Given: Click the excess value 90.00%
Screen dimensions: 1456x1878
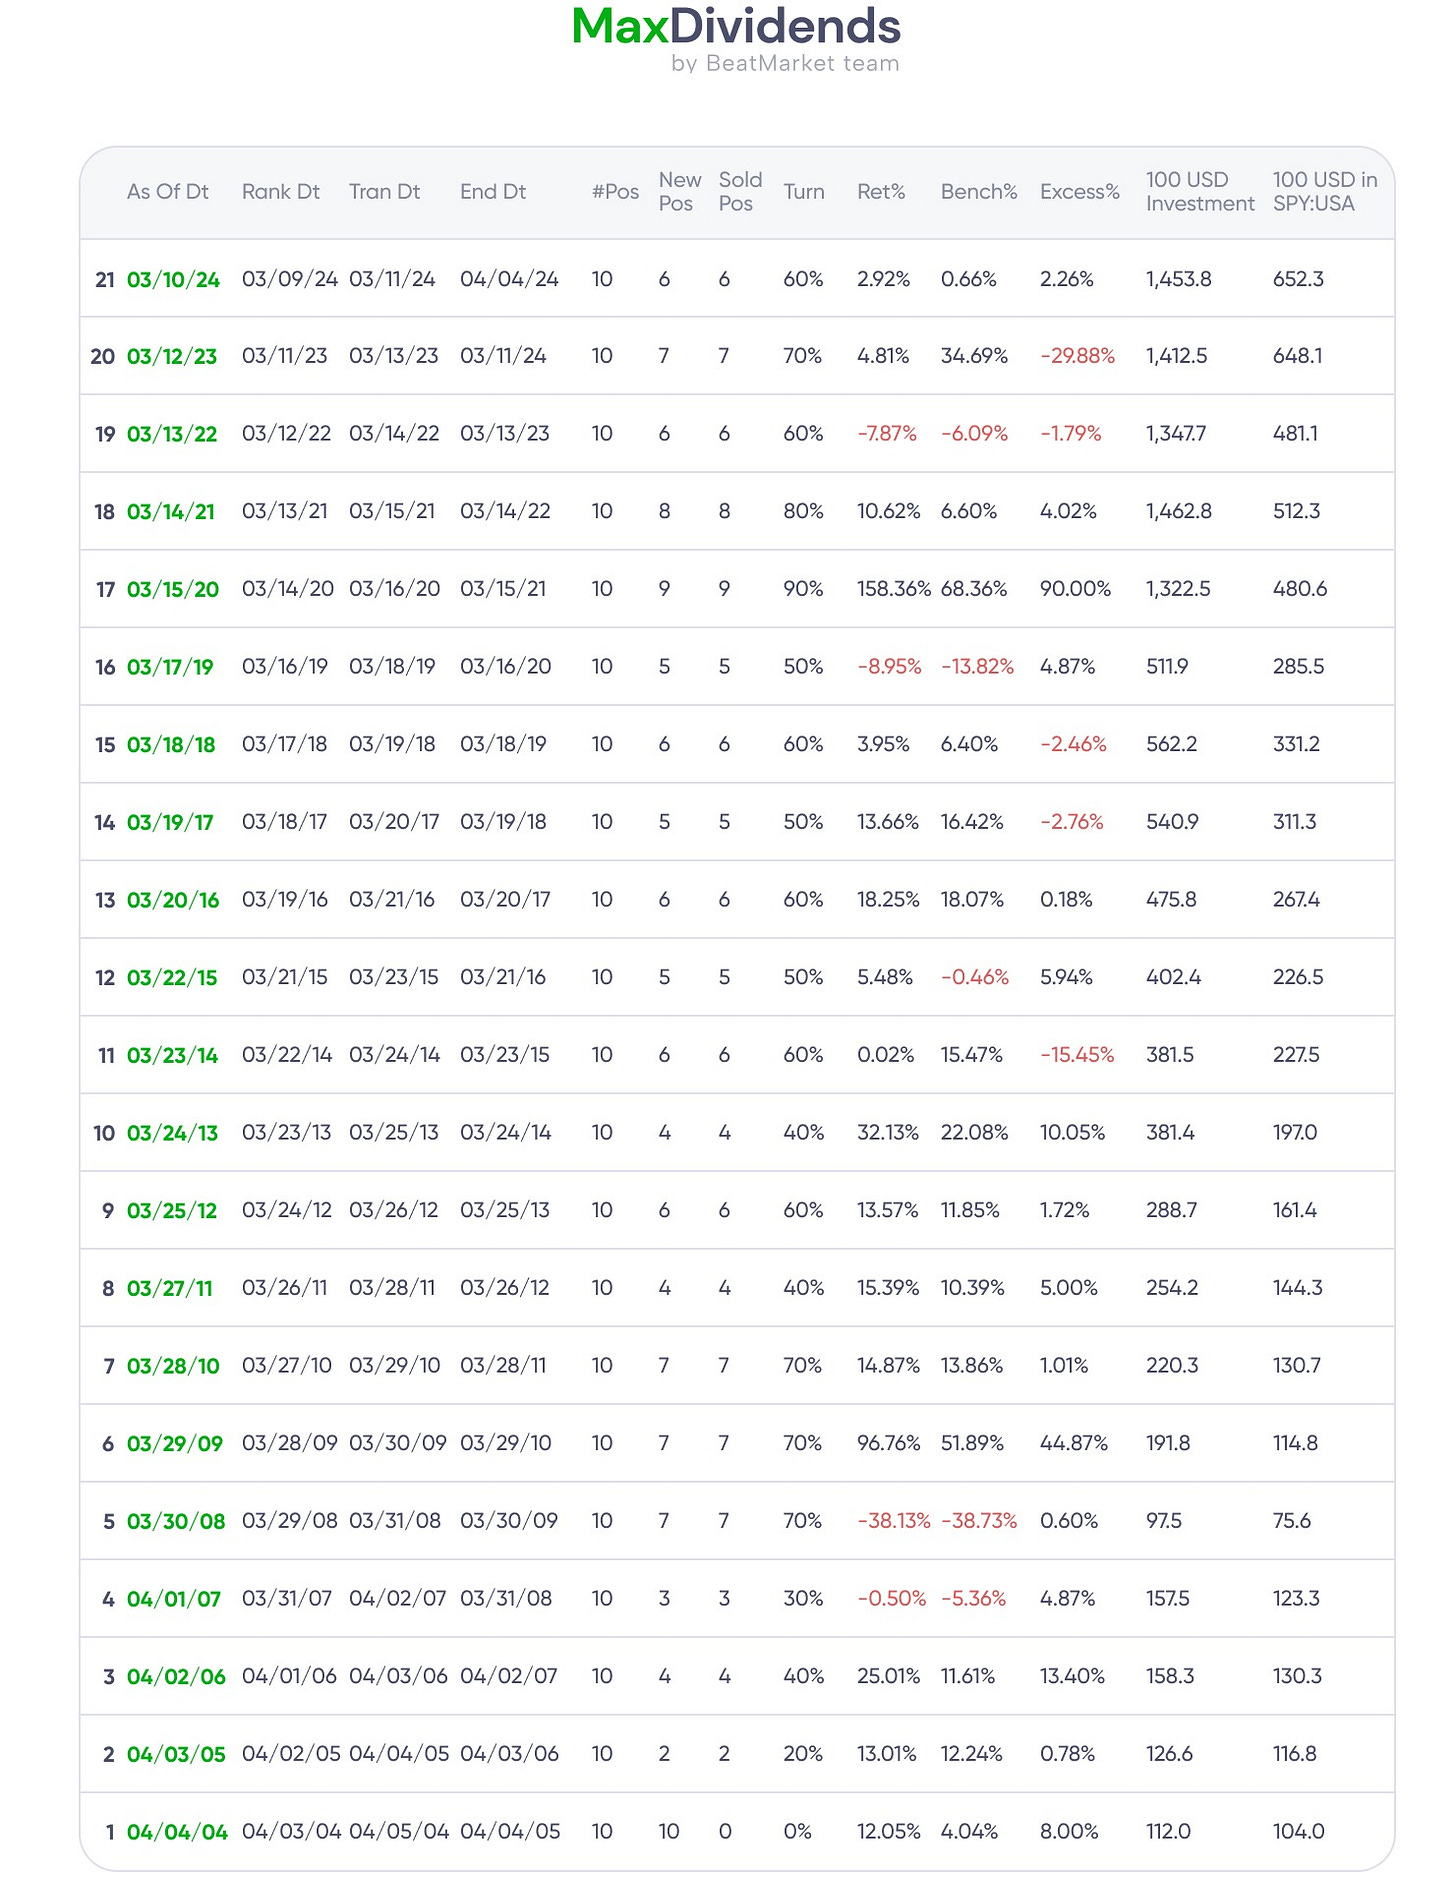Looking at the screenshot, I should [1075, 589].
